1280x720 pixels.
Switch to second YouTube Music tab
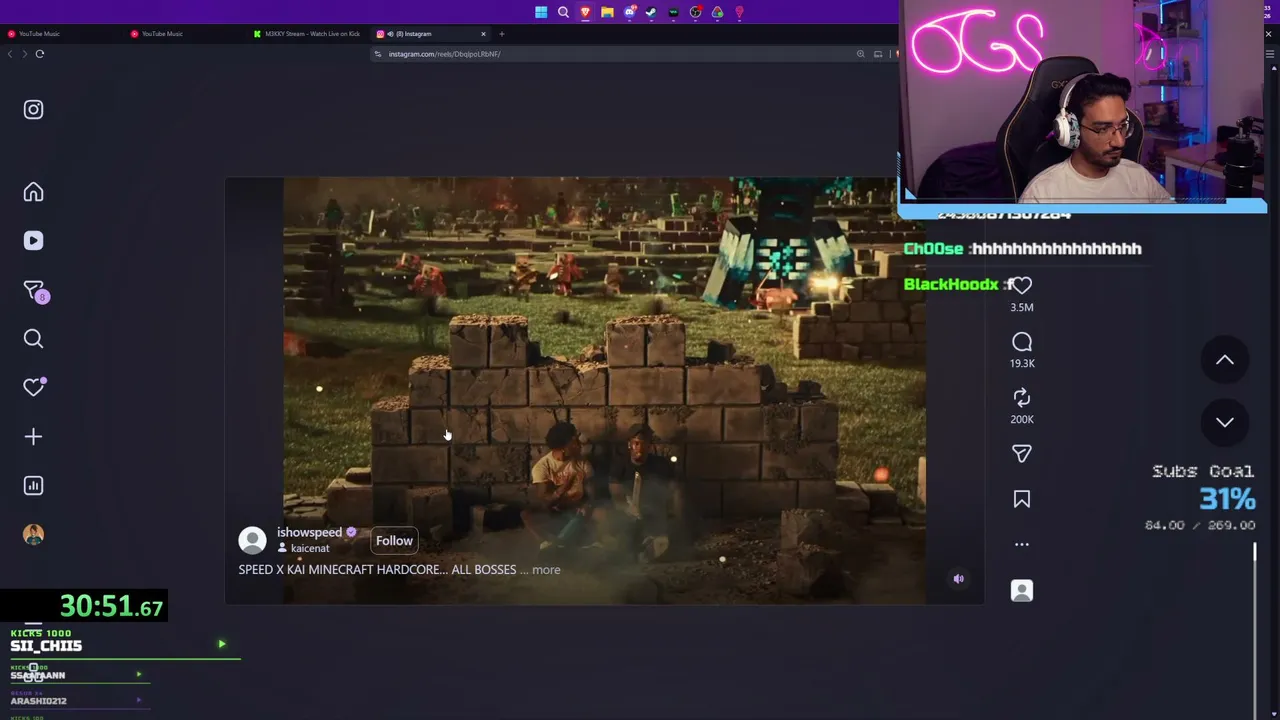coord(186,34)
